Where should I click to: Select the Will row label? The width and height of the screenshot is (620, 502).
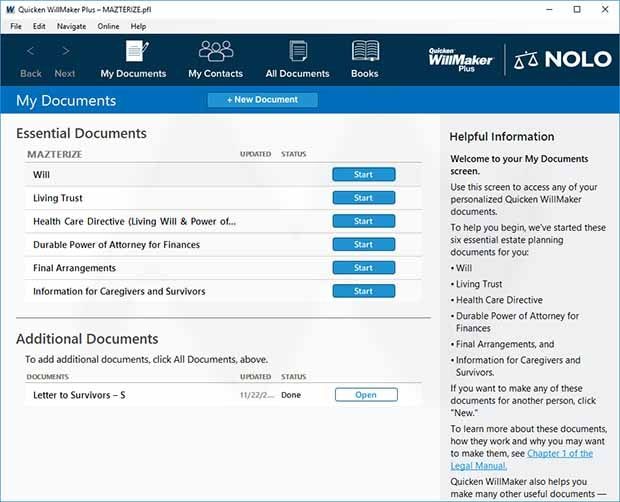point(42,174)
